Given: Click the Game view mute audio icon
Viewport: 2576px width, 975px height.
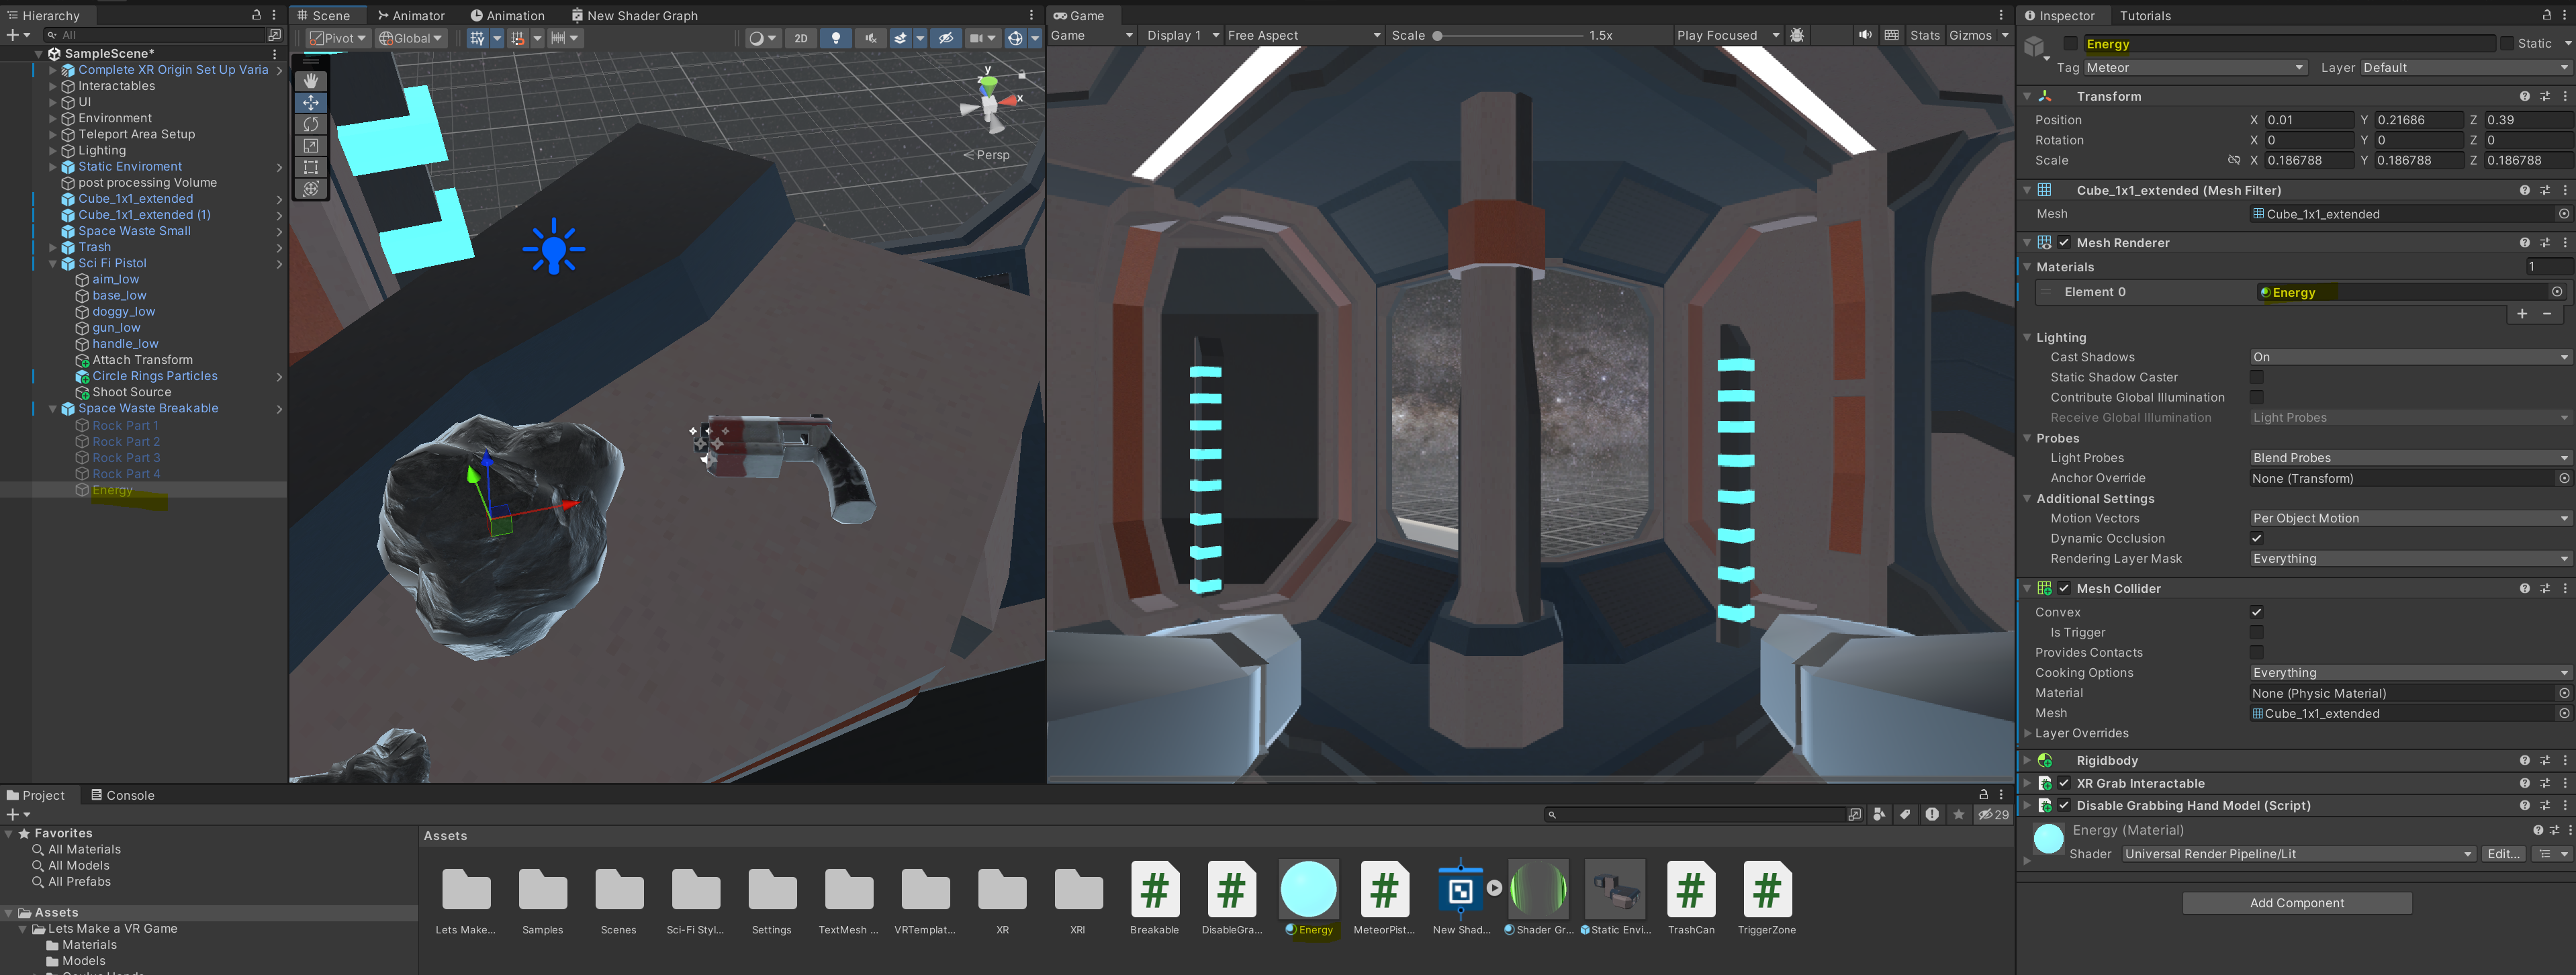Looking at the screenshot, I should point(1865,35).
